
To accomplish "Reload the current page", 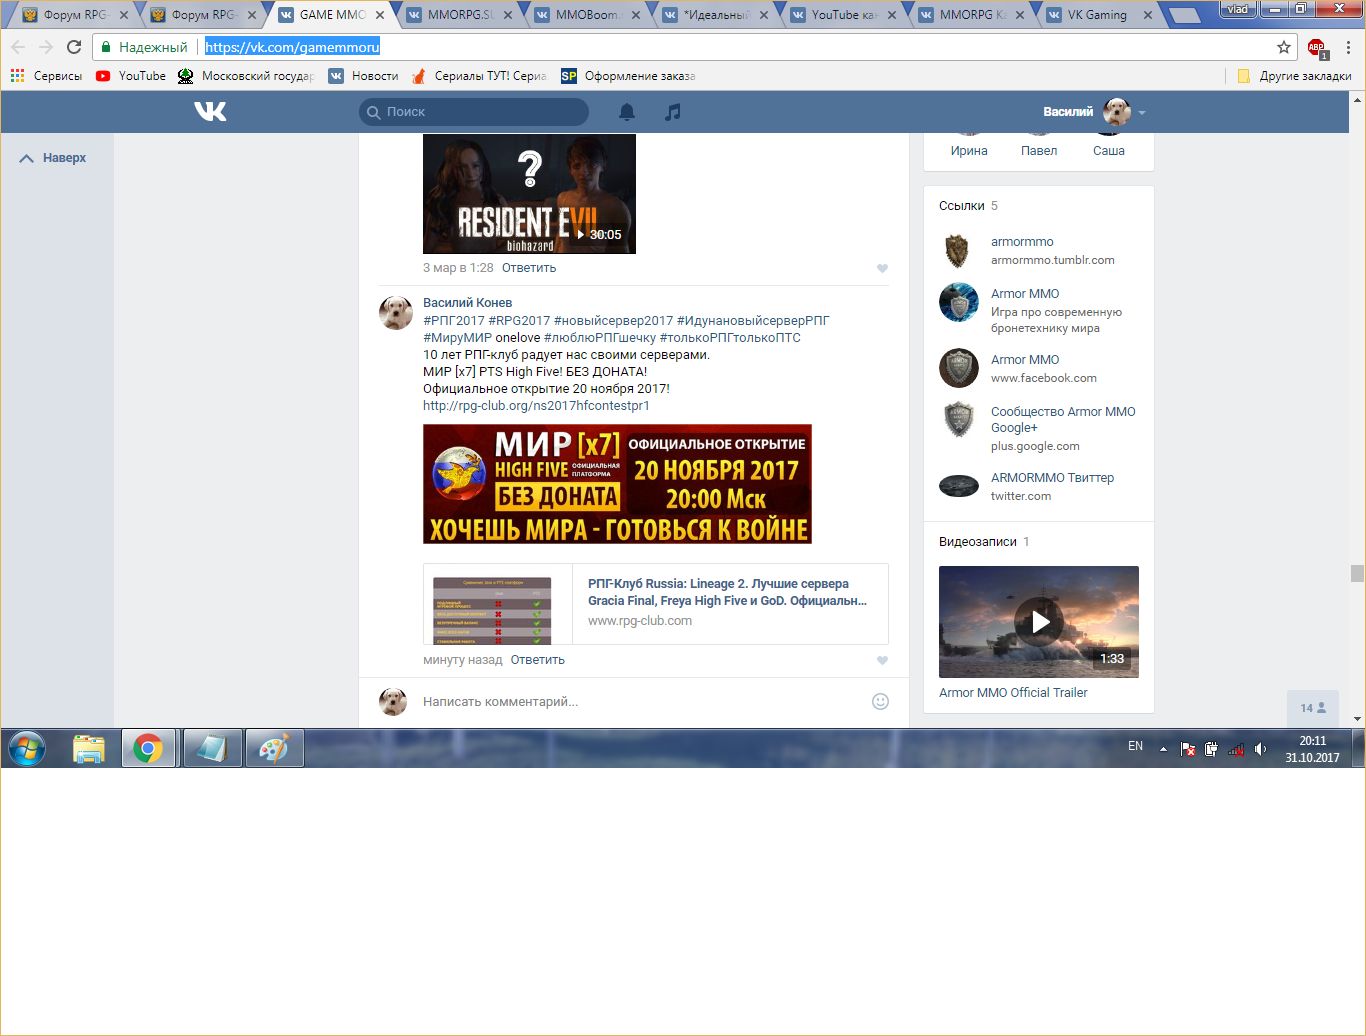I will 74,47.
